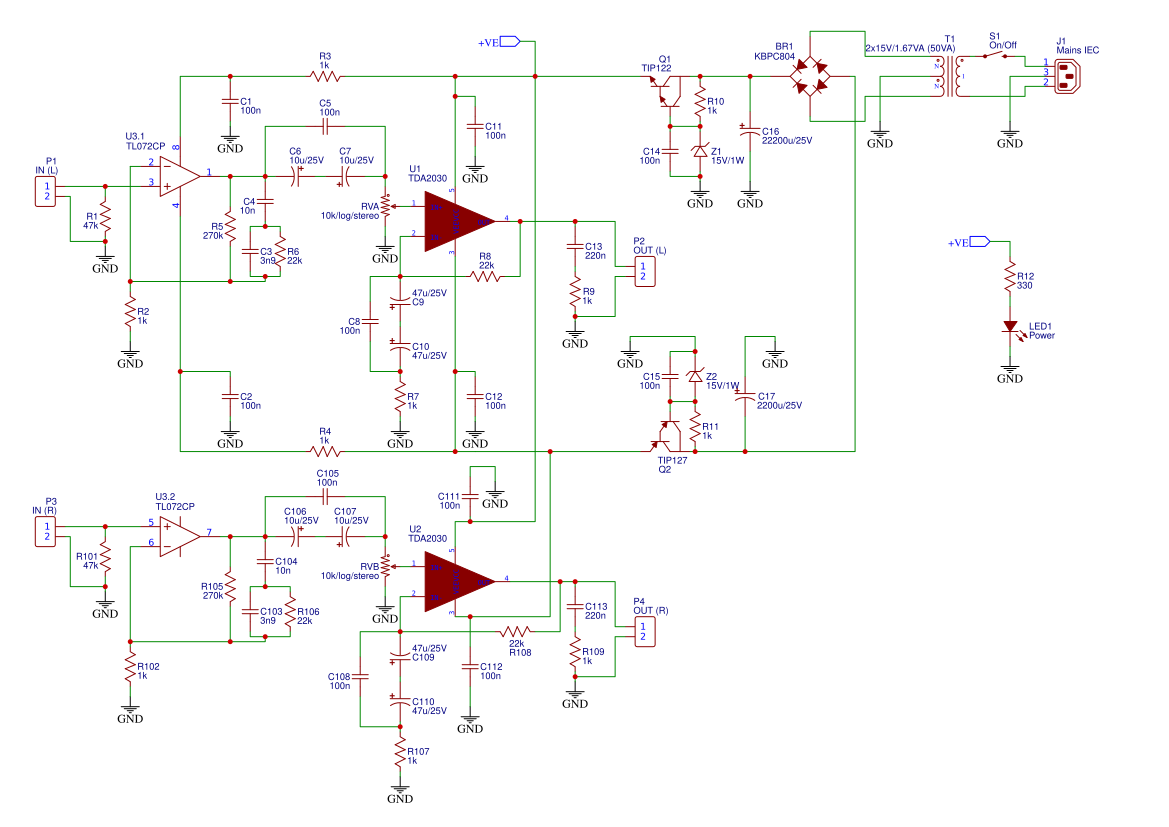Click the '10k/log/stereo' label under RVA
The image size is (1169, 827).
pos(350,216)
